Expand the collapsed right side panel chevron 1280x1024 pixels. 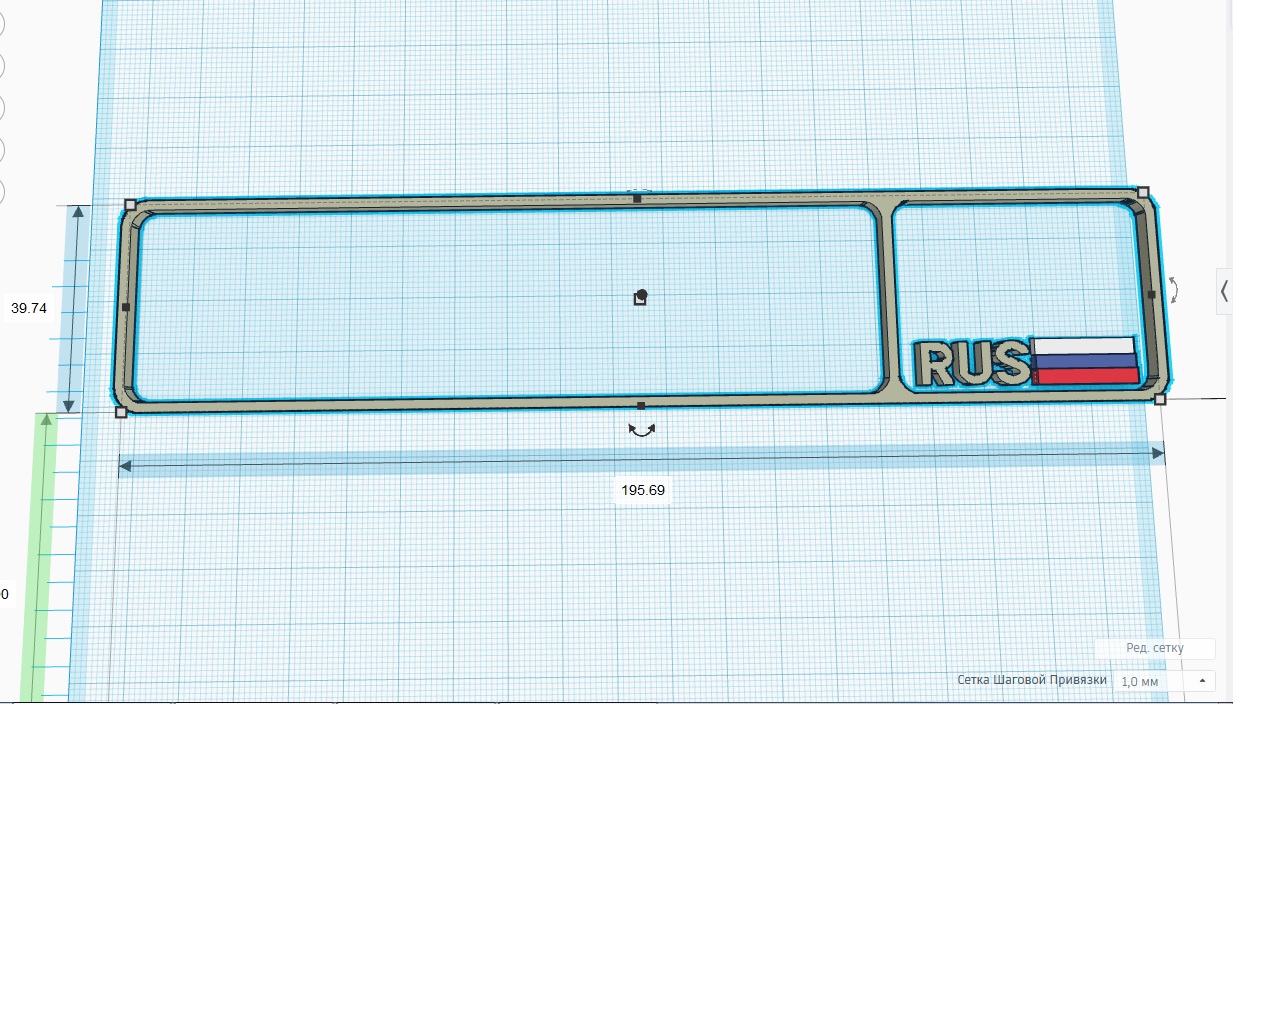click(x=1224, y=291)
